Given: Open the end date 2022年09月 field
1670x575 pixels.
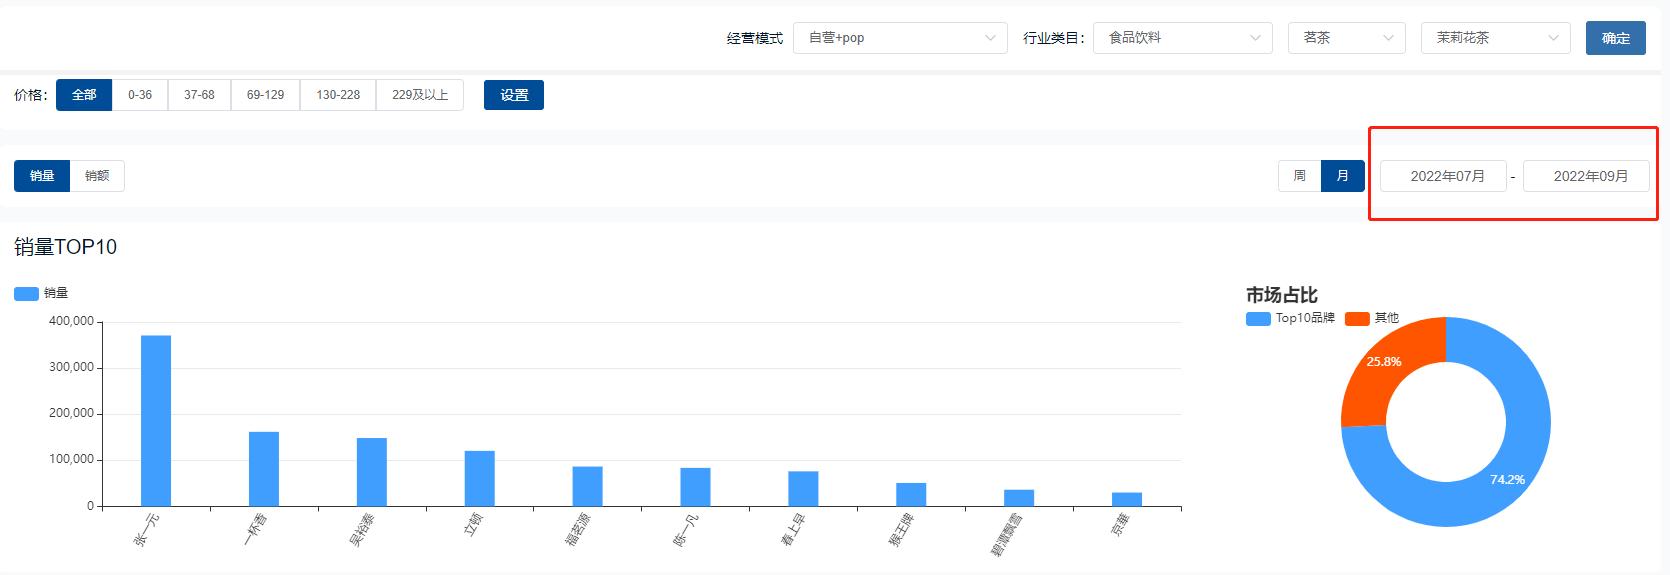Looking at the screenshot, I should (x=1586, y=176).
